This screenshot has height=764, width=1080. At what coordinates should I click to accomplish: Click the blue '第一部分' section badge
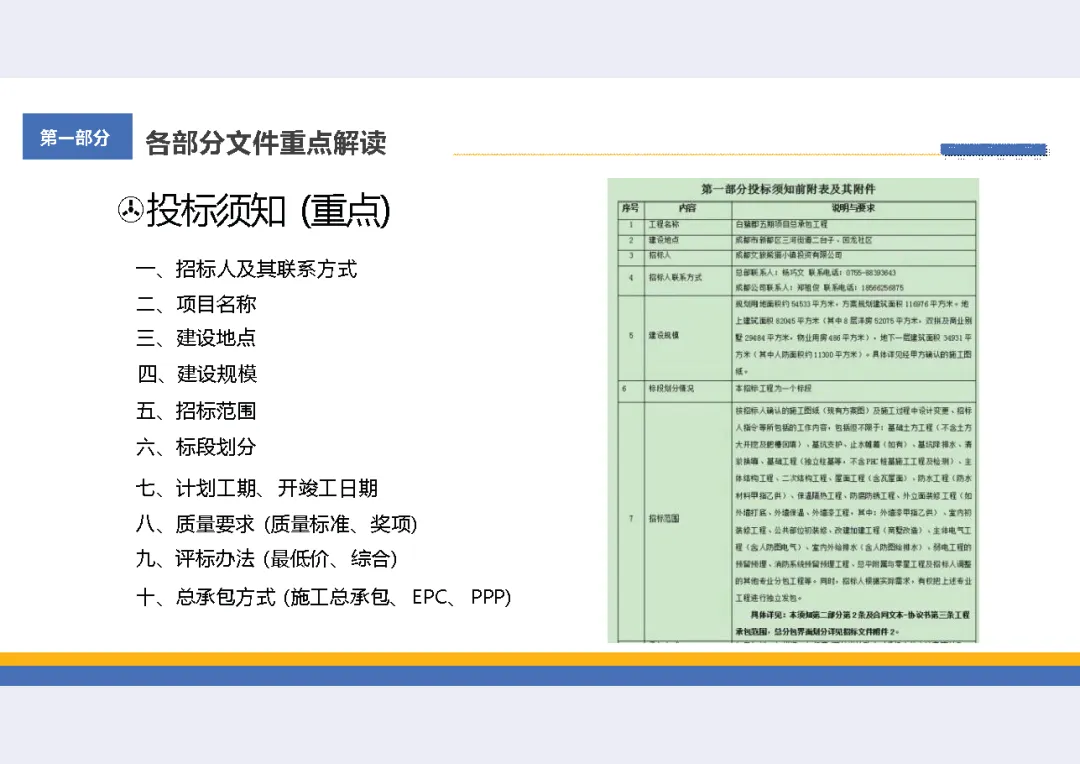point(77,136)
